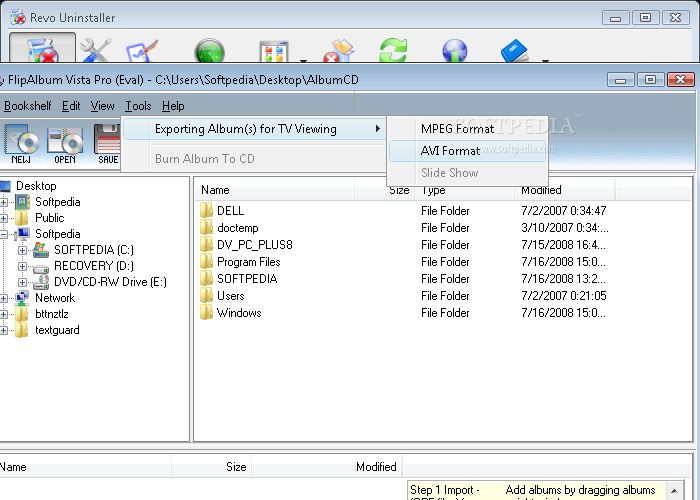Click the SOFTPEDIA (C:) drive icon
This screenshot has width=700, height=500.
click(x=41, y=250)
